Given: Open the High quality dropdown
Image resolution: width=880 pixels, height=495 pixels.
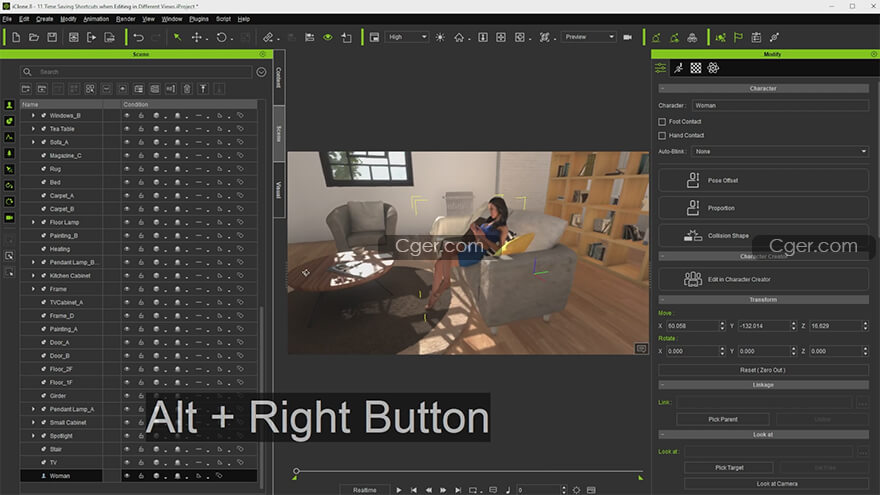Looking at the screenshot, I should point(407,37).
